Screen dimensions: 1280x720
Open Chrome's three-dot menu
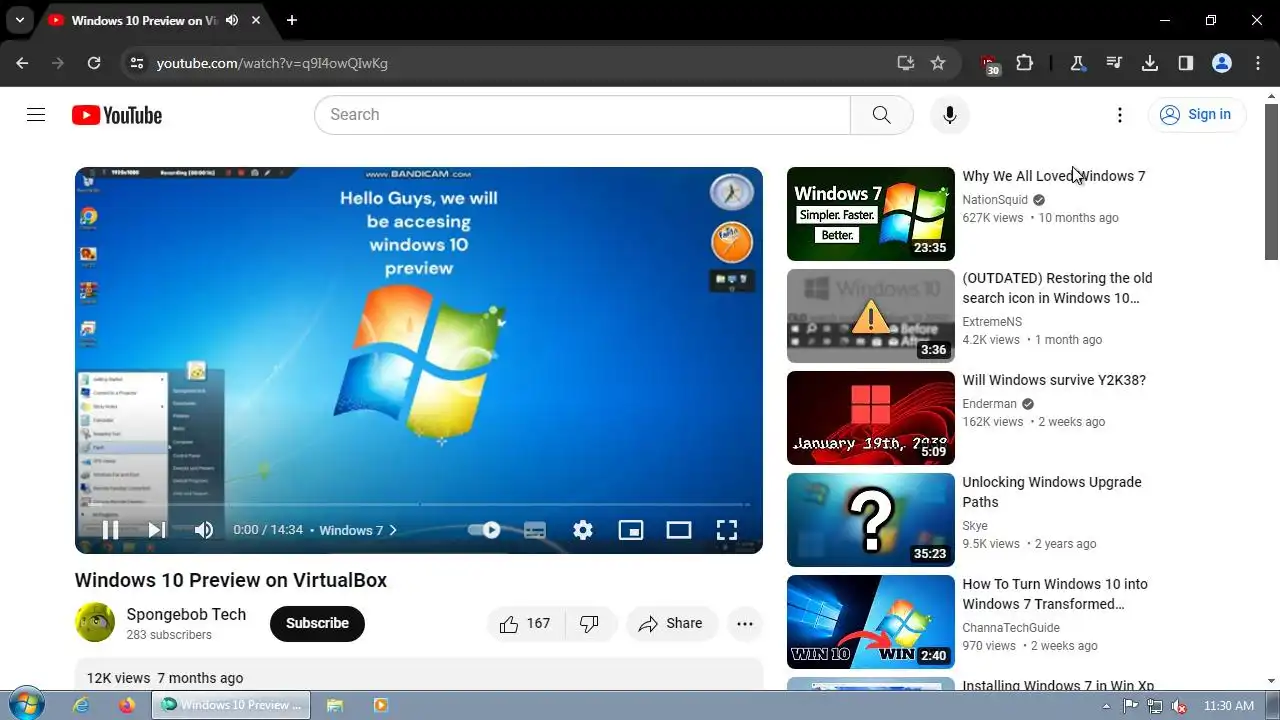(x=1258, y=63)
